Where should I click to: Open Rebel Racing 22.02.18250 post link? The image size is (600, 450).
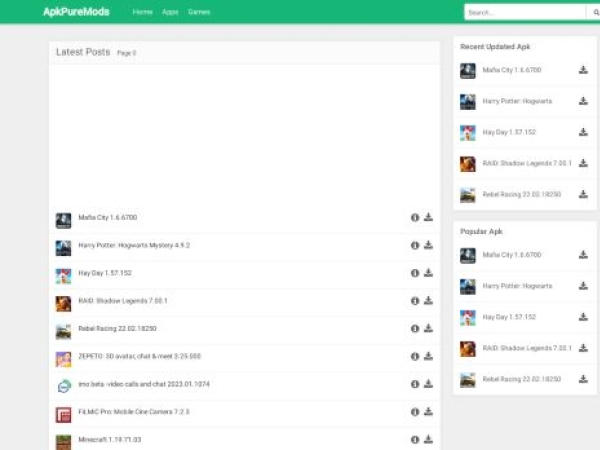117,329
